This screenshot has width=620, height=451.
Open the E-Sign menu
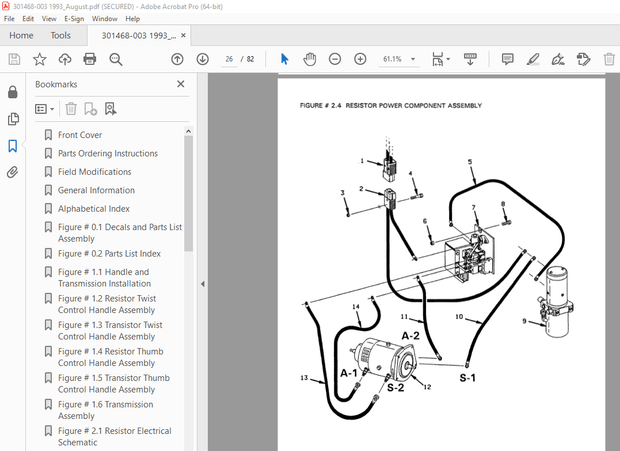coord(74,19)
